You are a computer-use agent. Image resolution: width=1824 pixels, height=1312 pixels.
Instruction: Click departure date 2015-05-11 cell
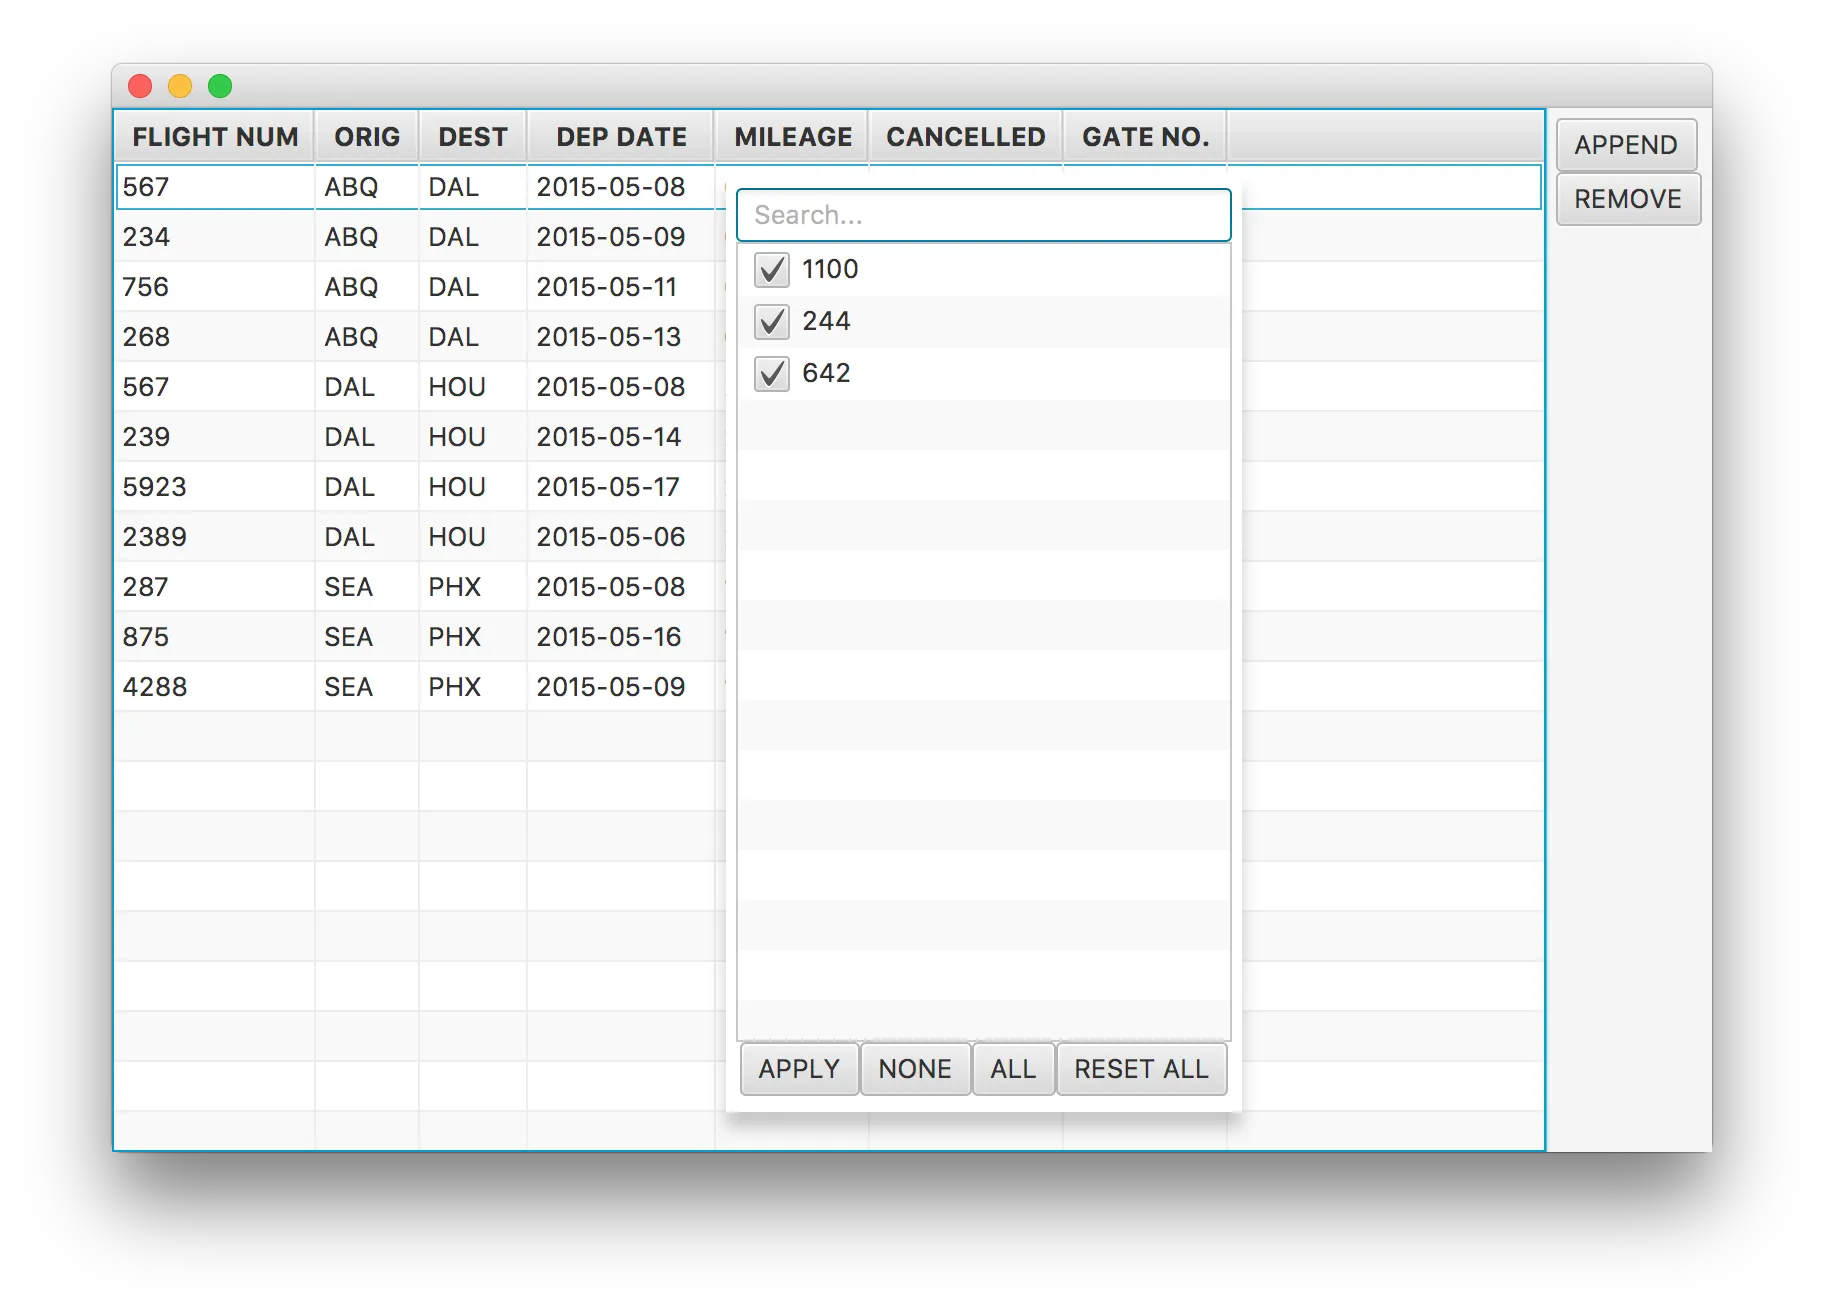point(621,287)
